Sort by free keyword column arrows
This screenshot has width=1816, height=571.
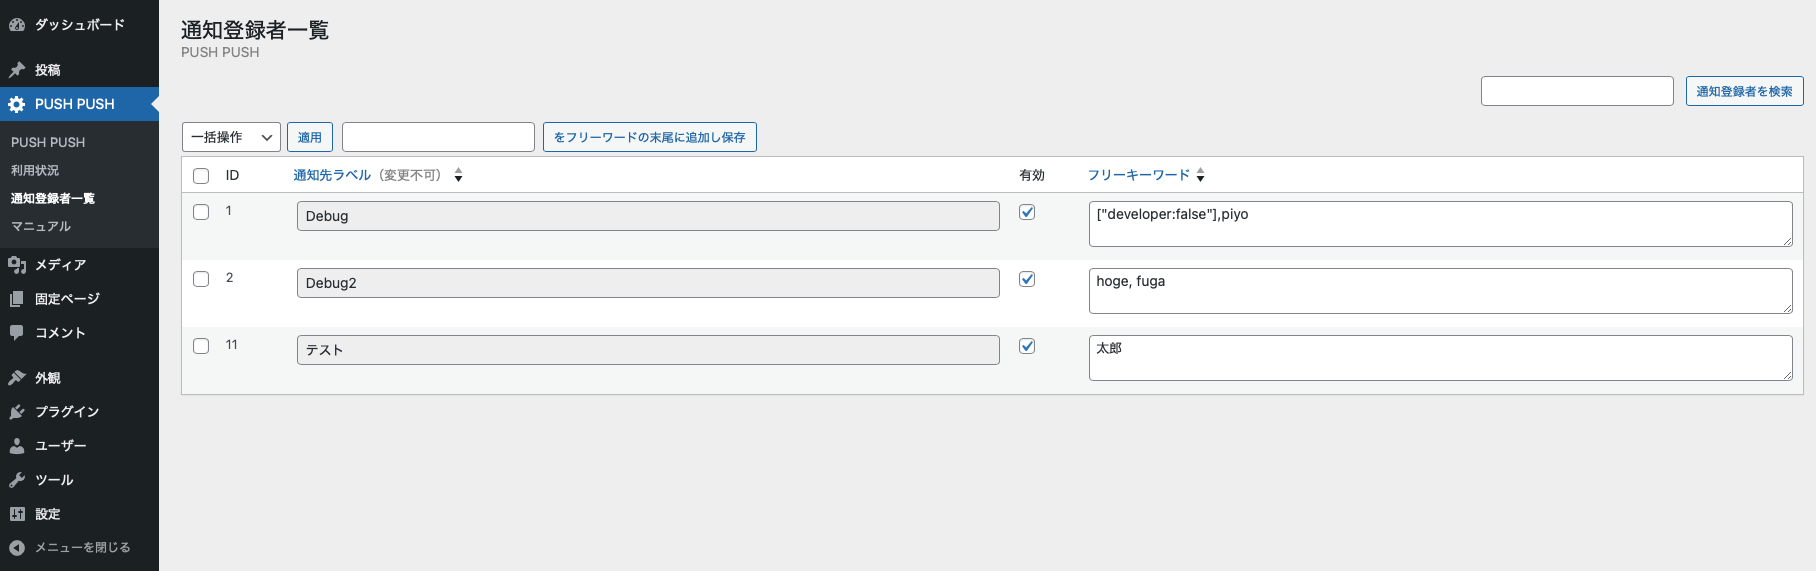[1200, 175]
